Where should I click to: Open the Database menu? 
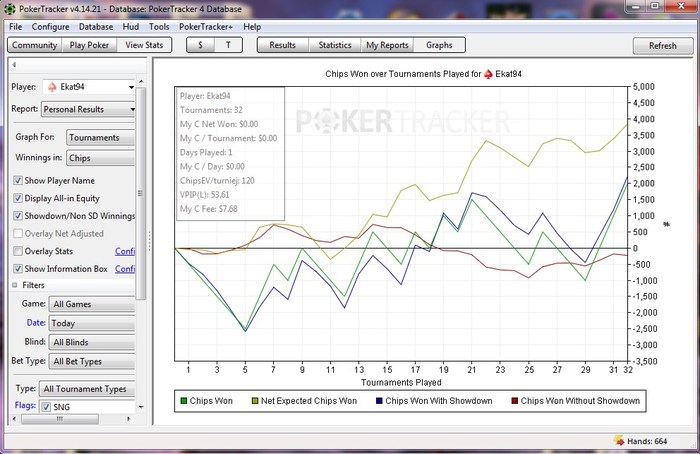tap(96, 27)
